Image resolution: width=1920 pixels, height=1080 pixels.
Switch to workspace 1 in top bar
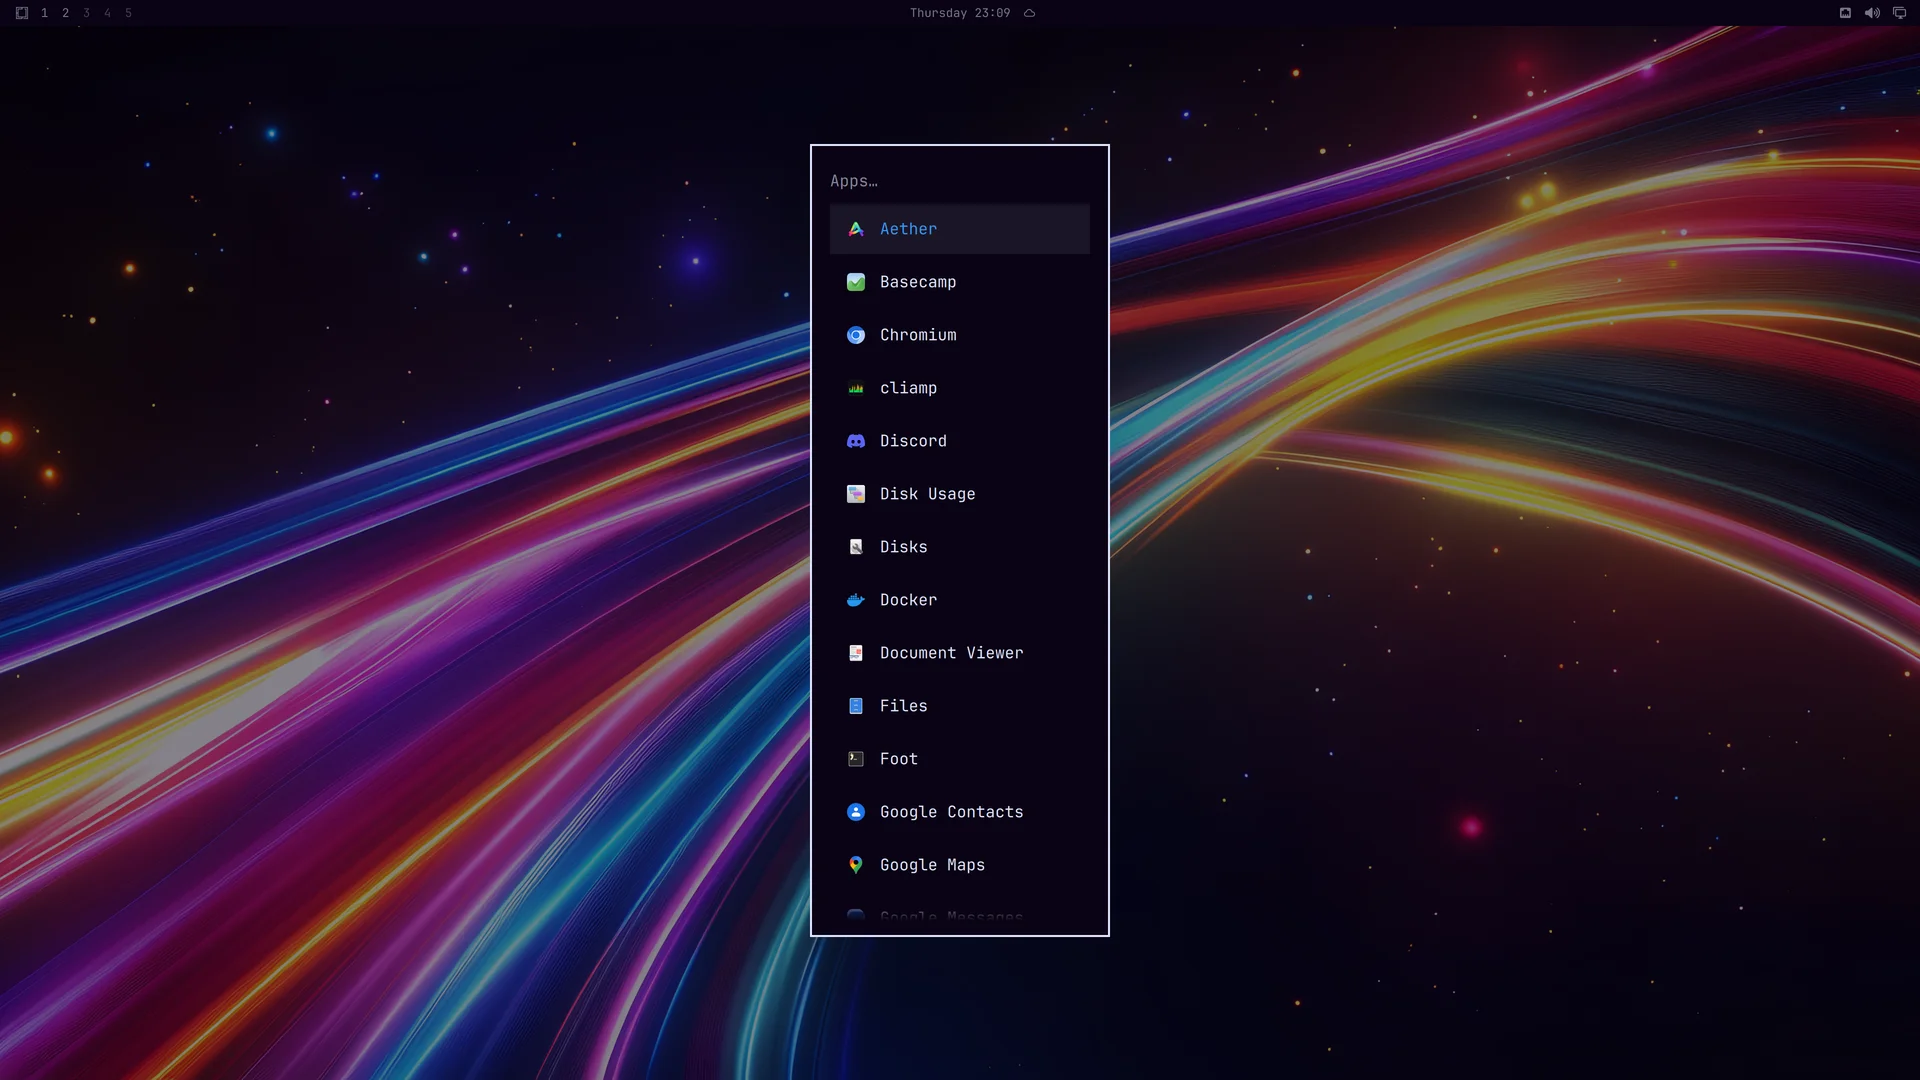tap(44, 13)
